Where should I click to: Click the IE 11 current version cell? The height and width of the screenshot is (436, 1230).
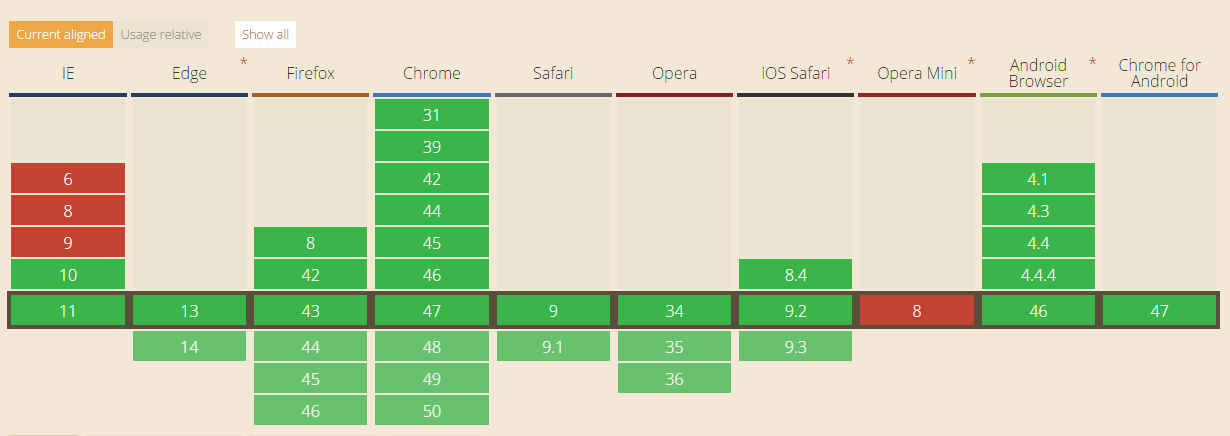click(68, 311)
